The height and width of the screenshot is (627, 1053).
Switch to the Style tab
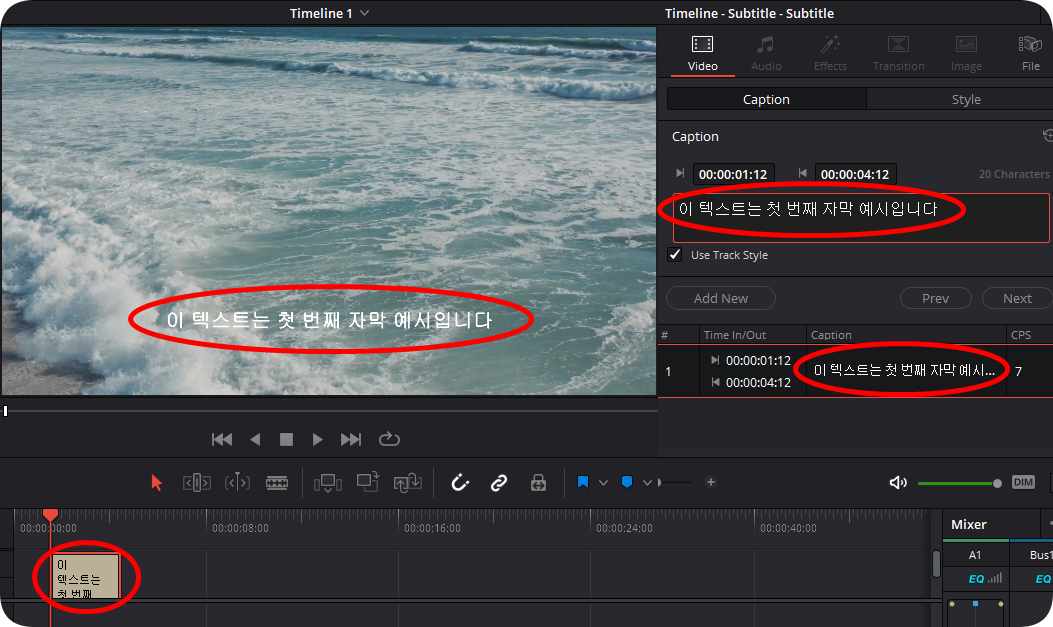tap(965, 99)
